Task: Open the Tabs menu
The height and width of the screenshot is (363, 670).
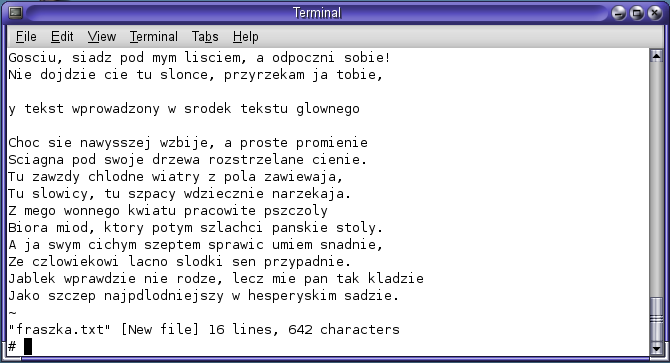Action: click(x=205, y=37)
